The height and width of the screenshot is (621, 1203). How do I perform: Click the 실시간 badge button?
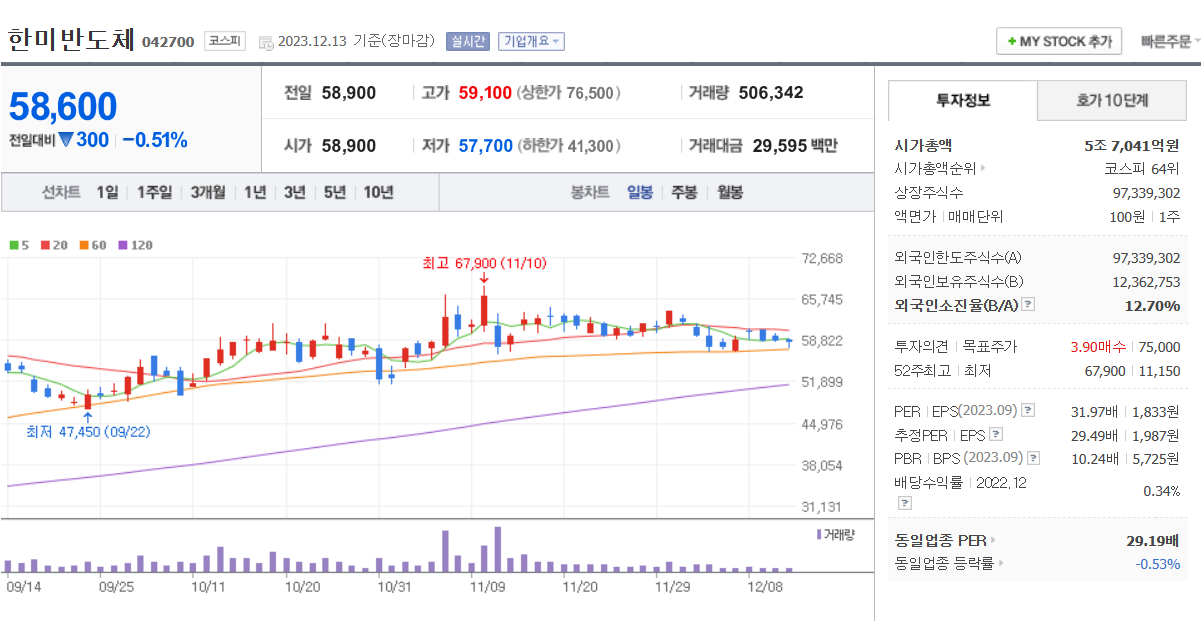(x=467, y=41)
